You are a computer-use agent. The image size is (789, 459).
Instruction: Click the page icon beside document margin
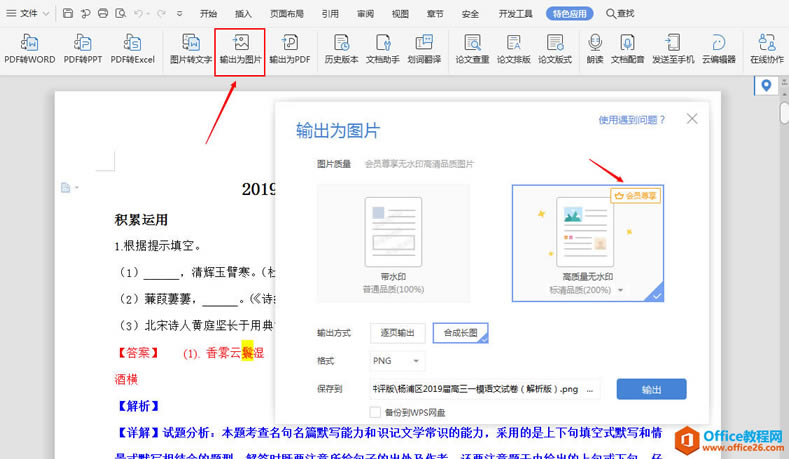click(65, 188)
